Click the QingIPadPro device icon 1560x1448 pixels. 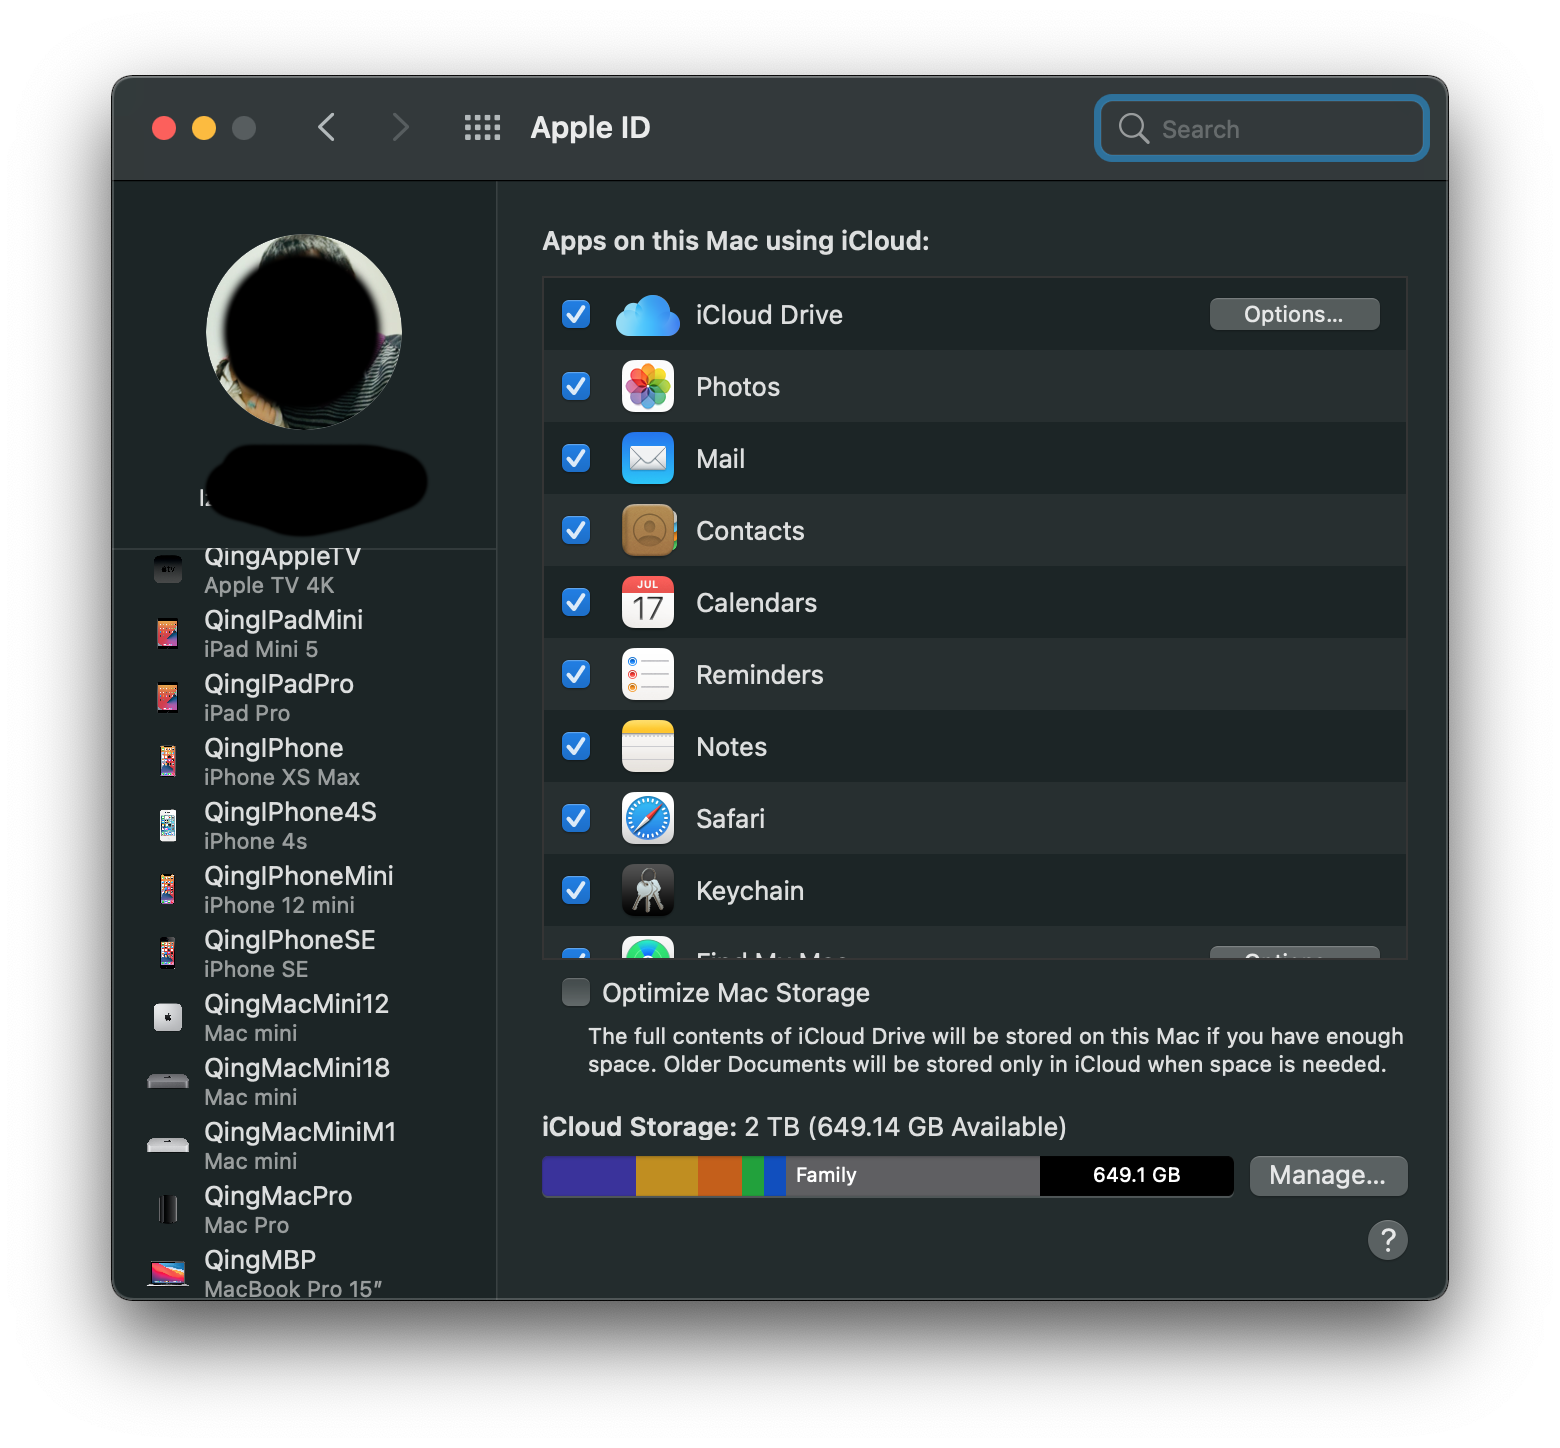tap(168, 697)
